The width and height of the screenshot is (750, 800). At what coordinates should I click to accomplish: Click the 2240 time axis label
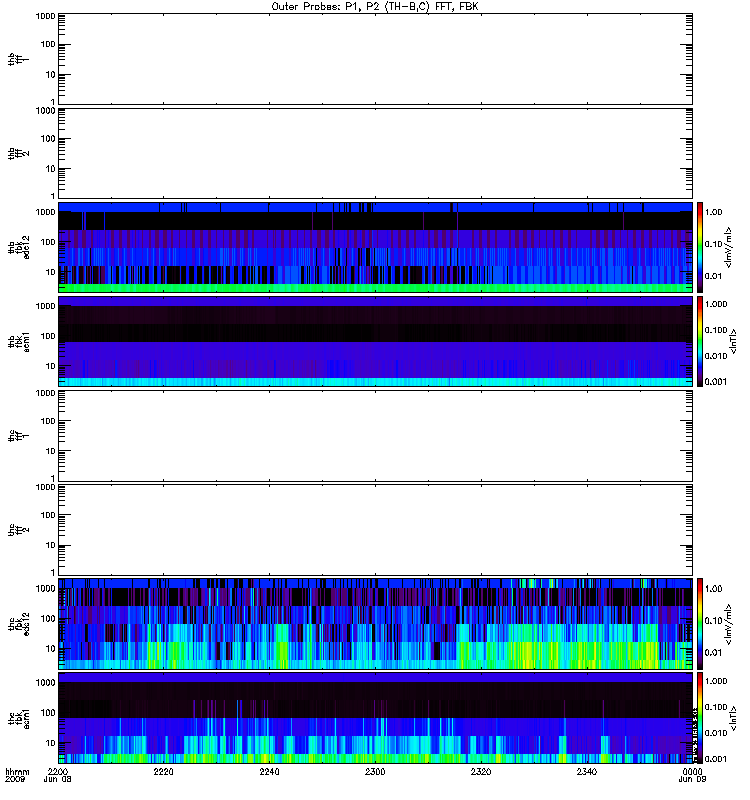pos(269,772)
